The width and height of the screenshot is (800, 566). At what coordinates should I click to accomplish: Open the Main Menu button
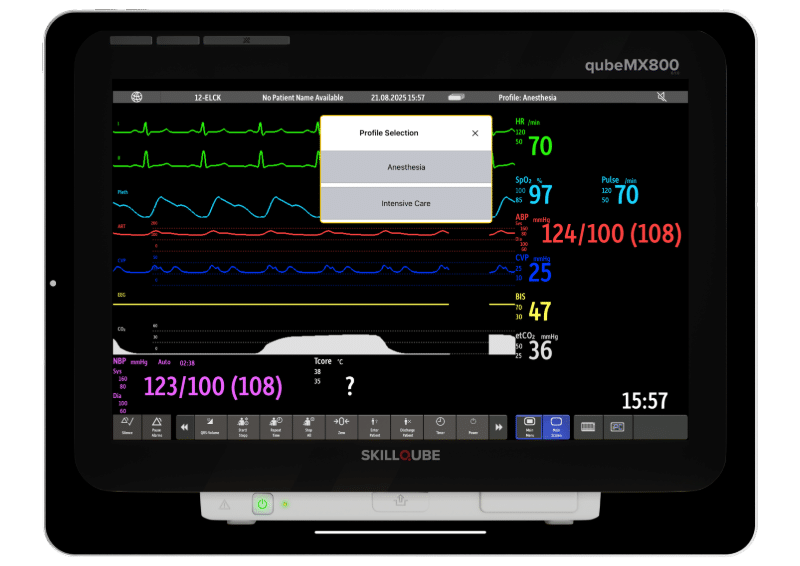(529, 427)
